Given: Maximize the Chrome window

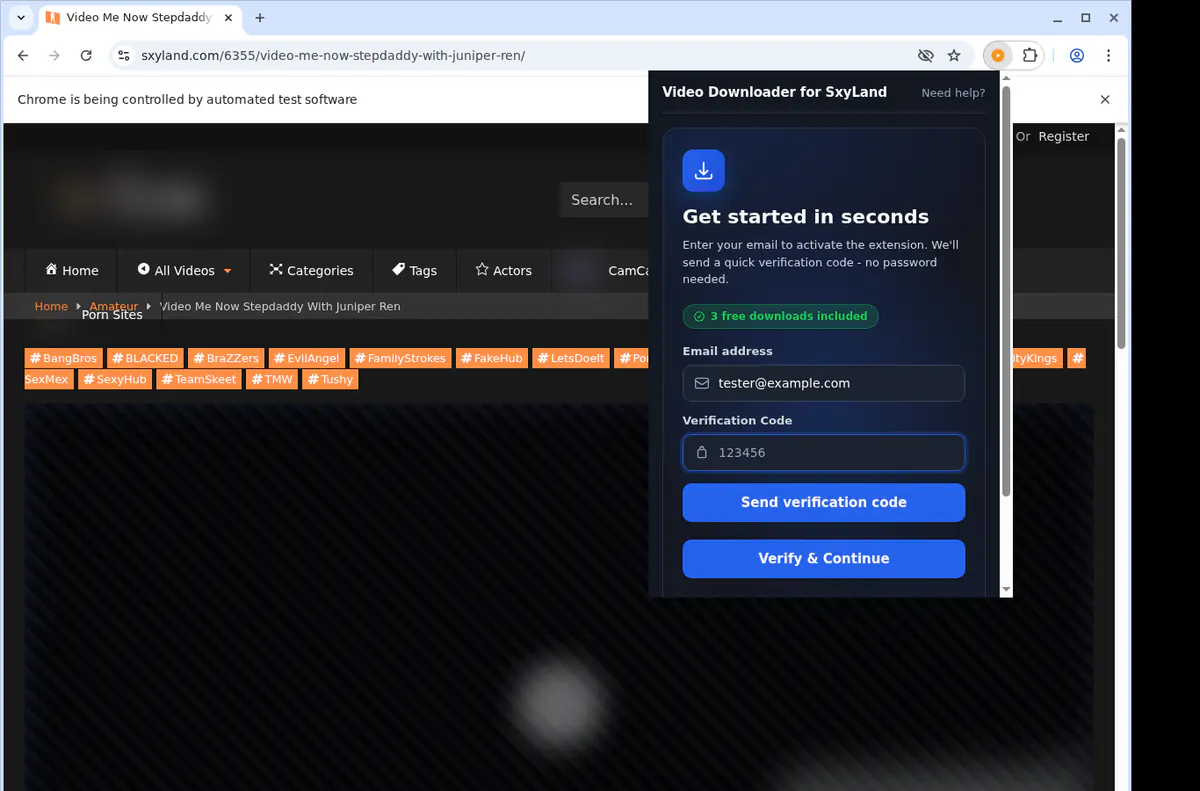Looking at the screenshot, I should tap(1086, 18).
